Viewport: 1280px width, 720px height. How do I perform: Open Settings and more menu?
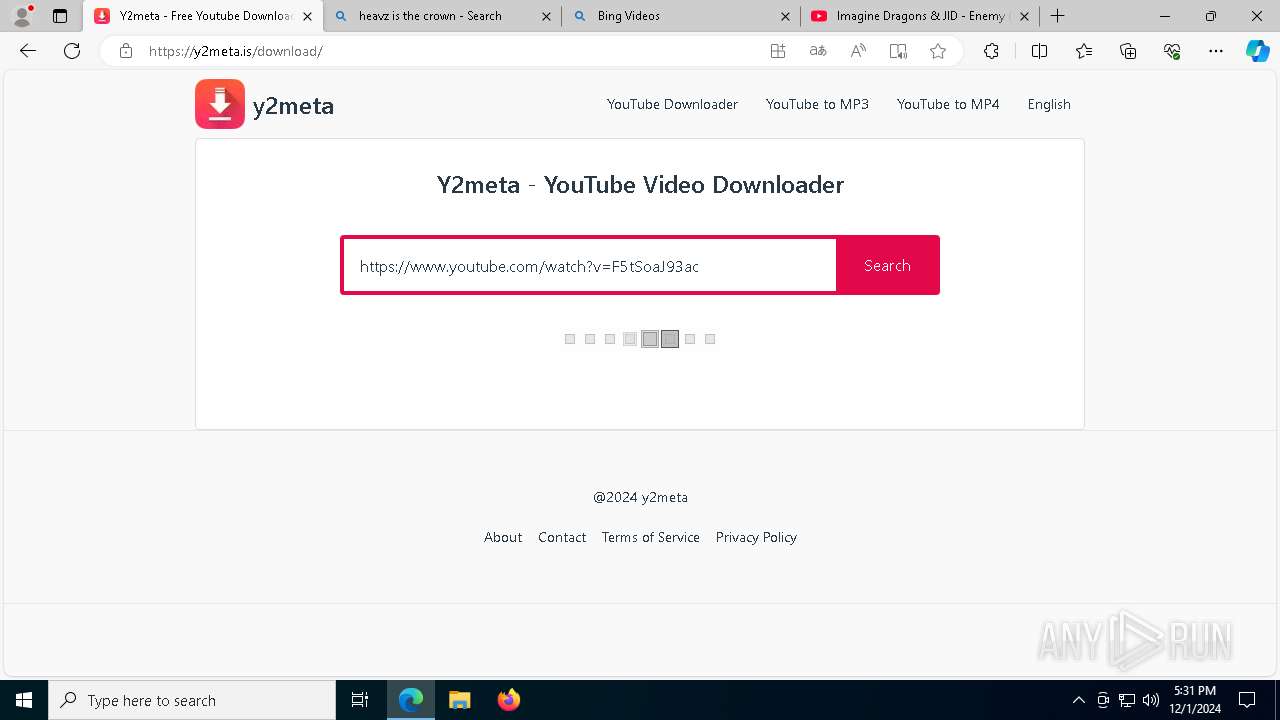pyautogui.click(x=1216, y=51)
